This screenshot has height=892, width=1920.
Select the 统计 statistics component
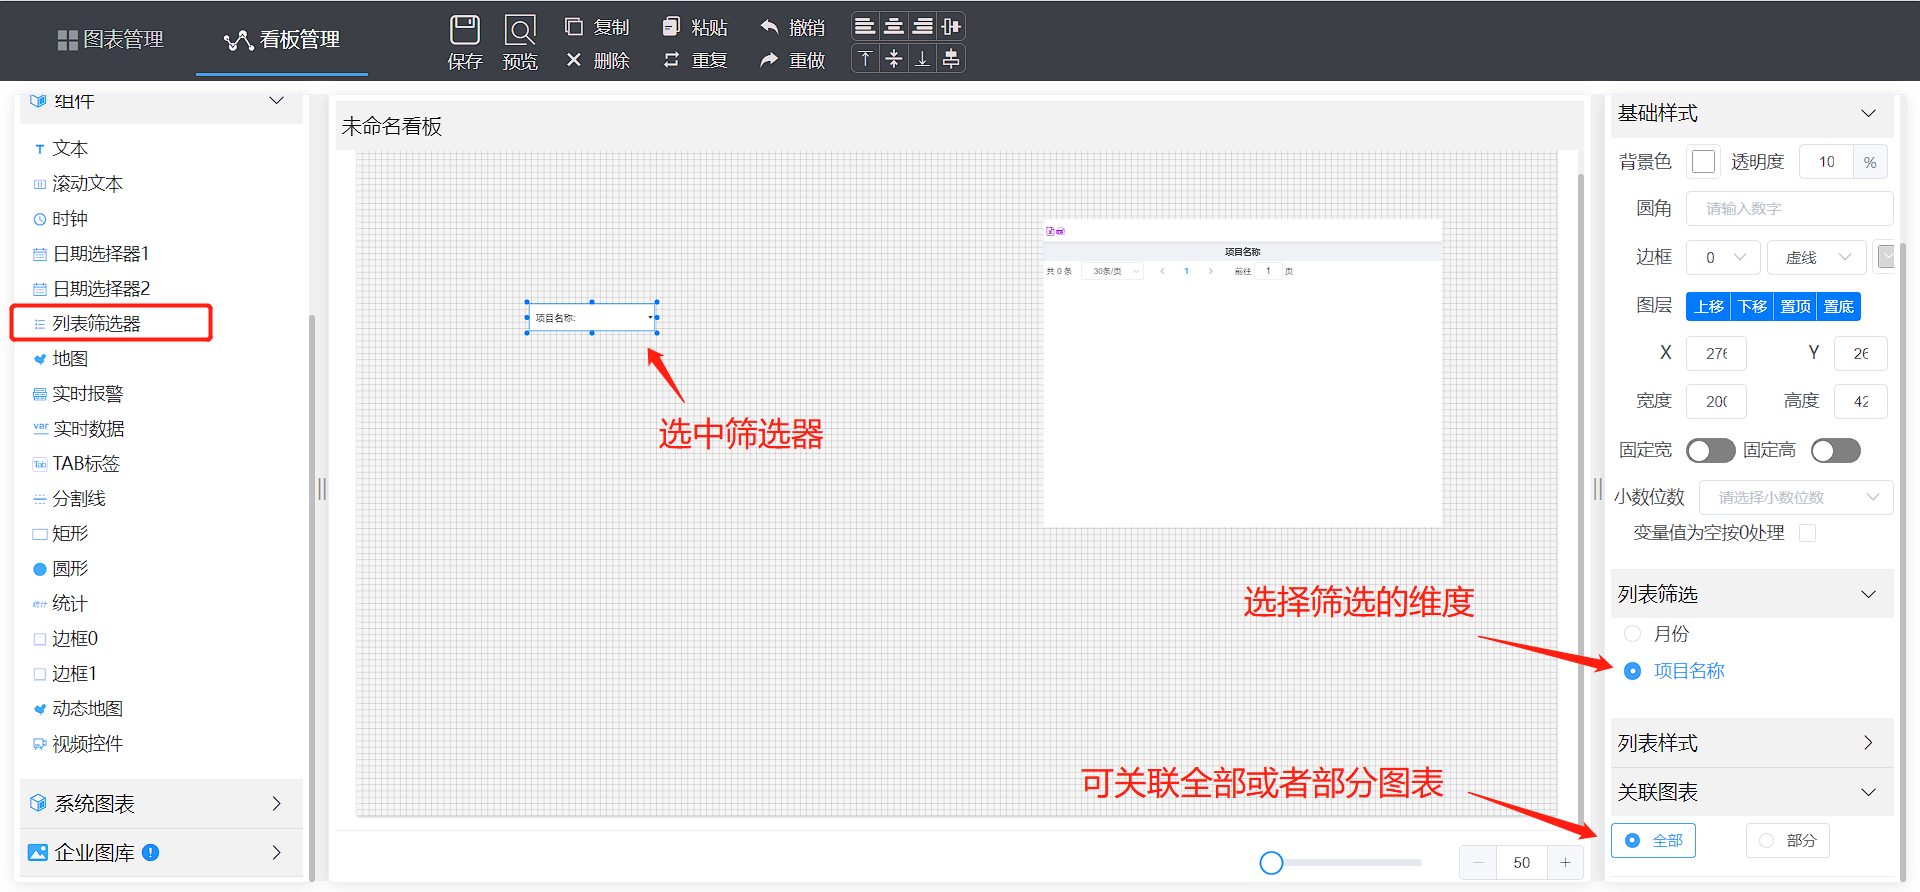pyautogui.click(x=60, y=604)
